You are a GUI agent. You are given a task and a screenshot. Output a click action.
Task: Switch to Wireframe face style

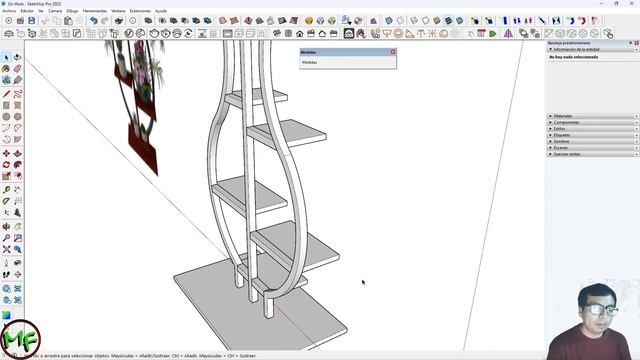(414, 20)
